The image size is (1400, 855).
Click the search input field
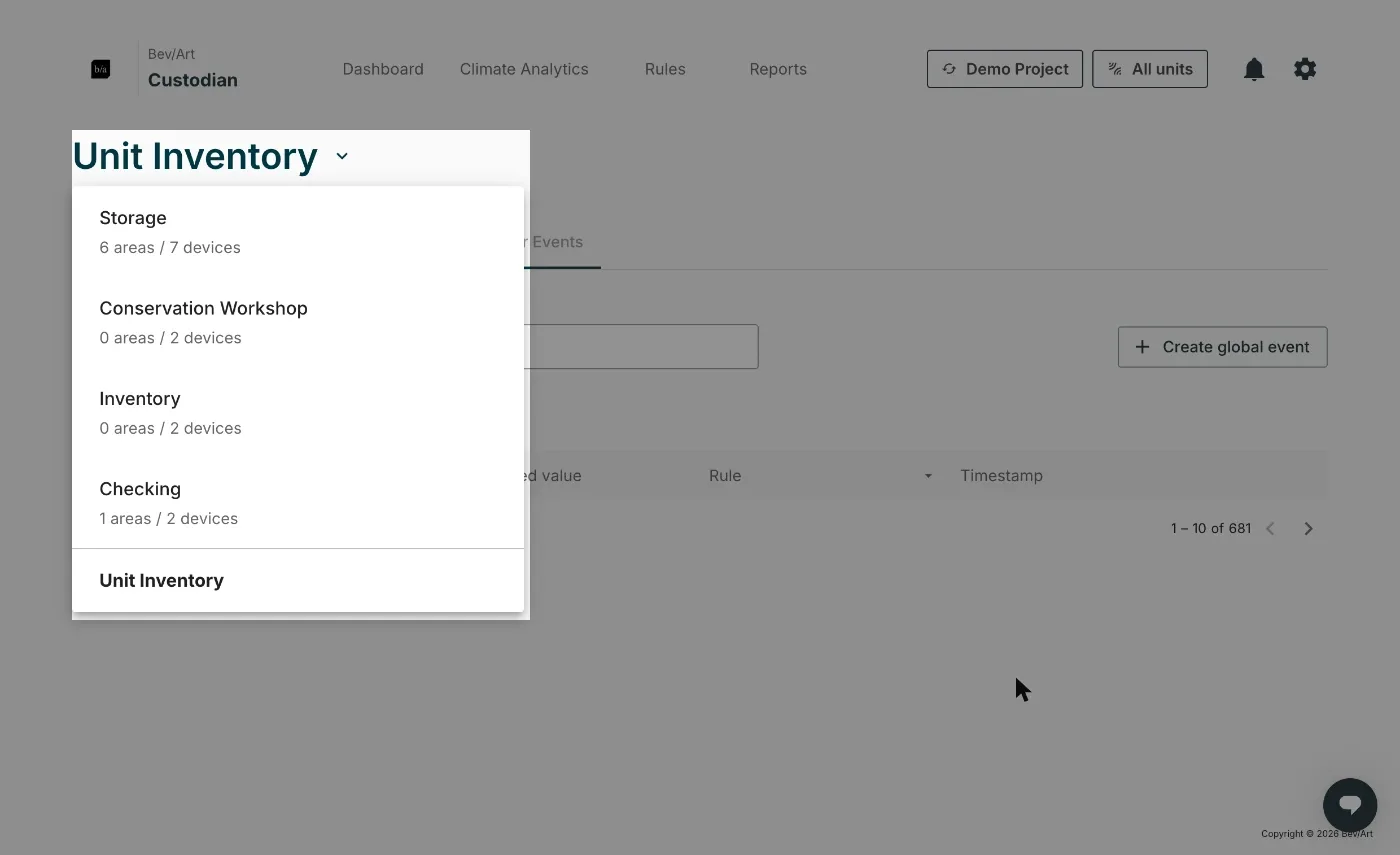(640, 346)
